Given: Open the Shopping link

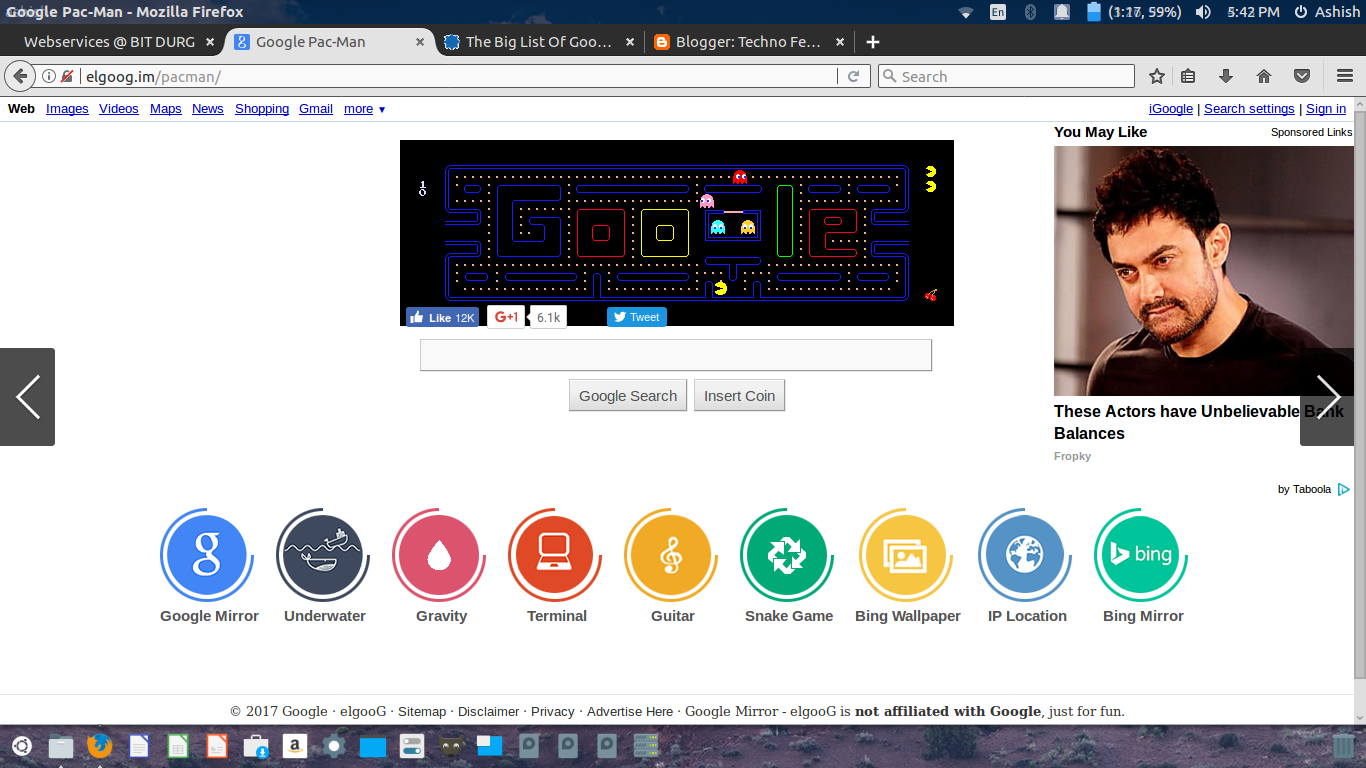Looking at the screenshot, I should point(262,109).
